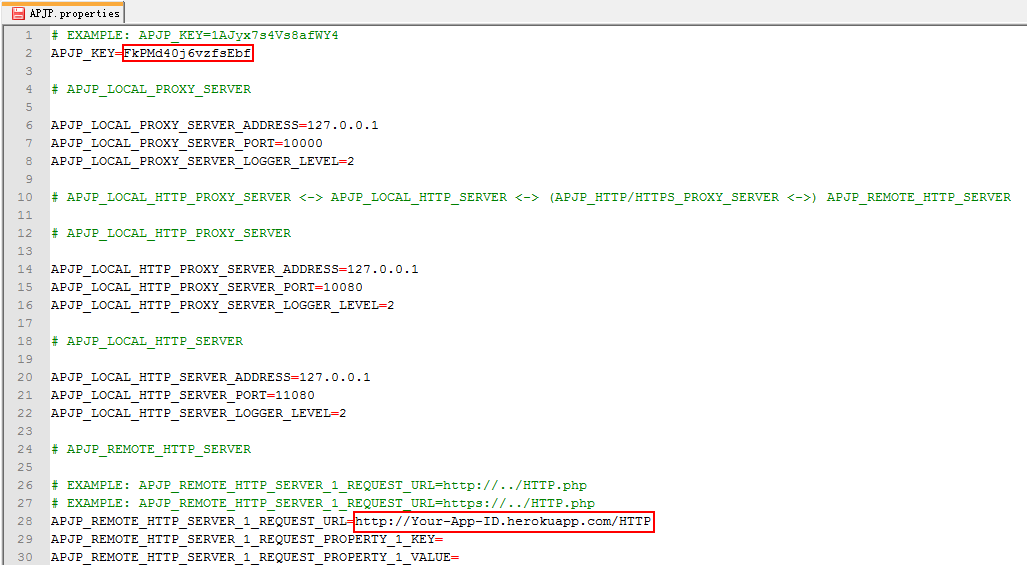Screen dimensions: 1027x565
Task: Click the APJP_KEY value FkPMd40j6vzfsEbf
Action: (x=187, y=54)
